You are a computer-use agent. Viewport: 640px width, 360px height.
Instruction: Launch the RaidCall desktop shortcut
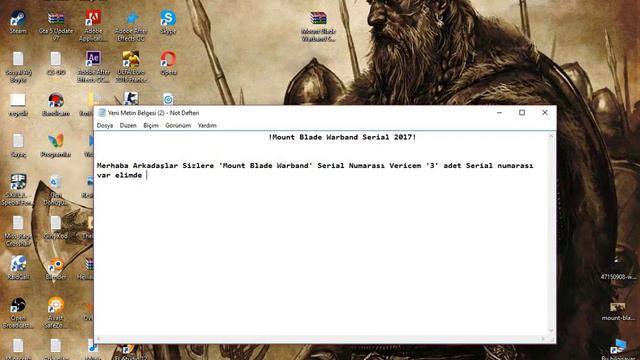click(18, 268)
